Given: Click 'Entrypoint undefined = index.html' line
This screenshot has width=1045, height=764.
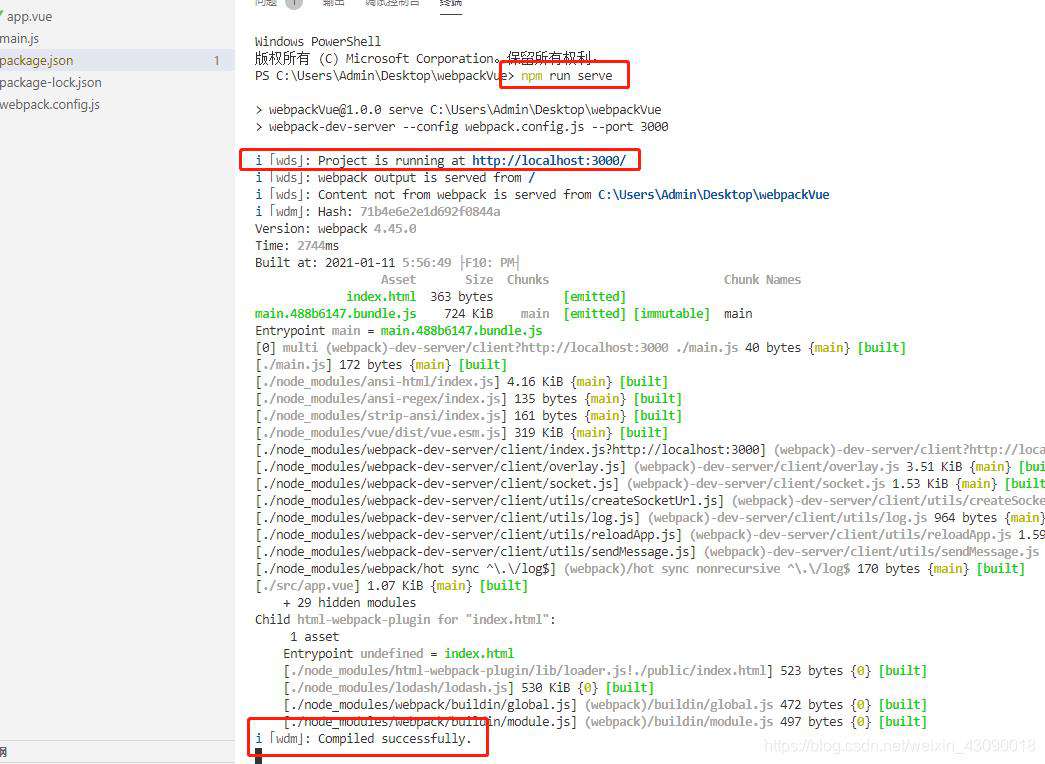Looking at the screenshot, I should [x=399, y=653].
